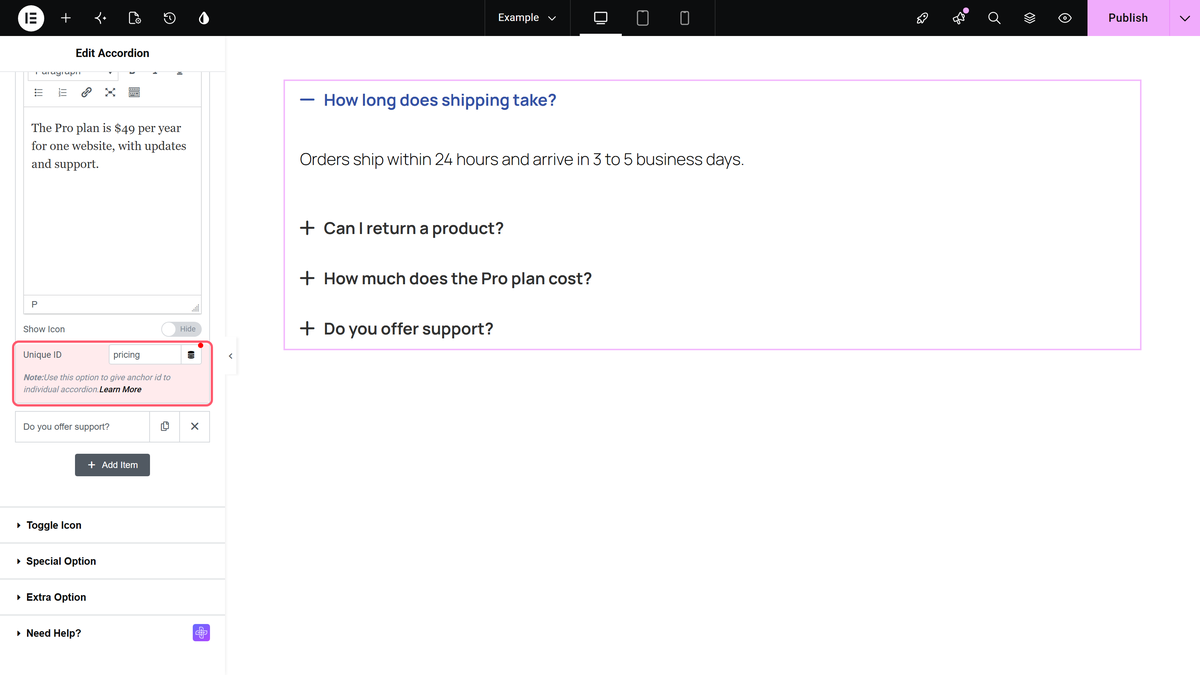1200x675 pixels.
Task: Collapse 'How long does shipping take?' accordion
Action: pyautogui.click(x=428, y=100)
